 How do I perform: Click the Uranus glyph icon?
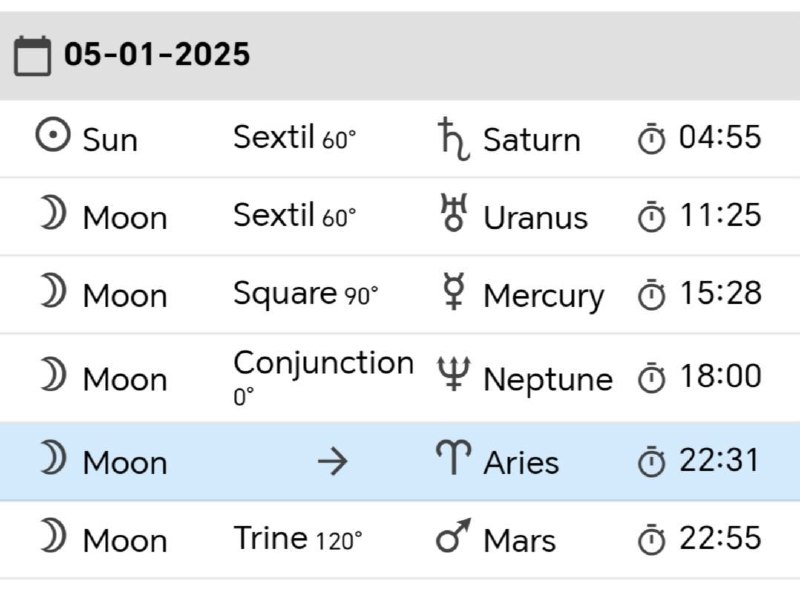click(x=454, y=213)
